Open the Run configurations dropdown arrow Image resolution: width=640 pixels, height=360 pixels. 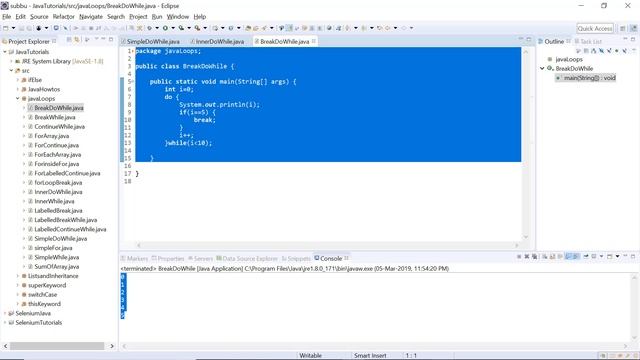173,28
